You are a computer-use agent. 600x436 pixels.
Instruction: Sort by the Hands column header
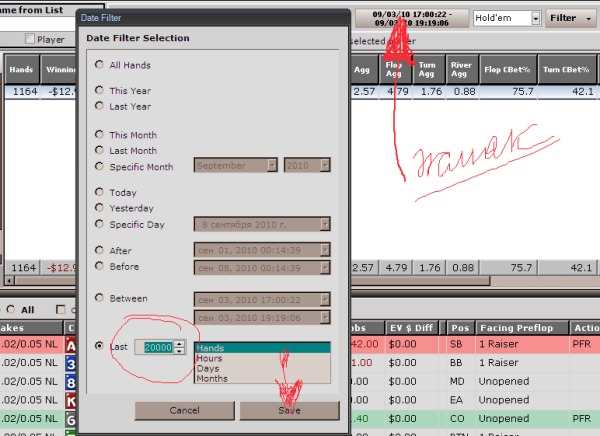coord(21,69)
